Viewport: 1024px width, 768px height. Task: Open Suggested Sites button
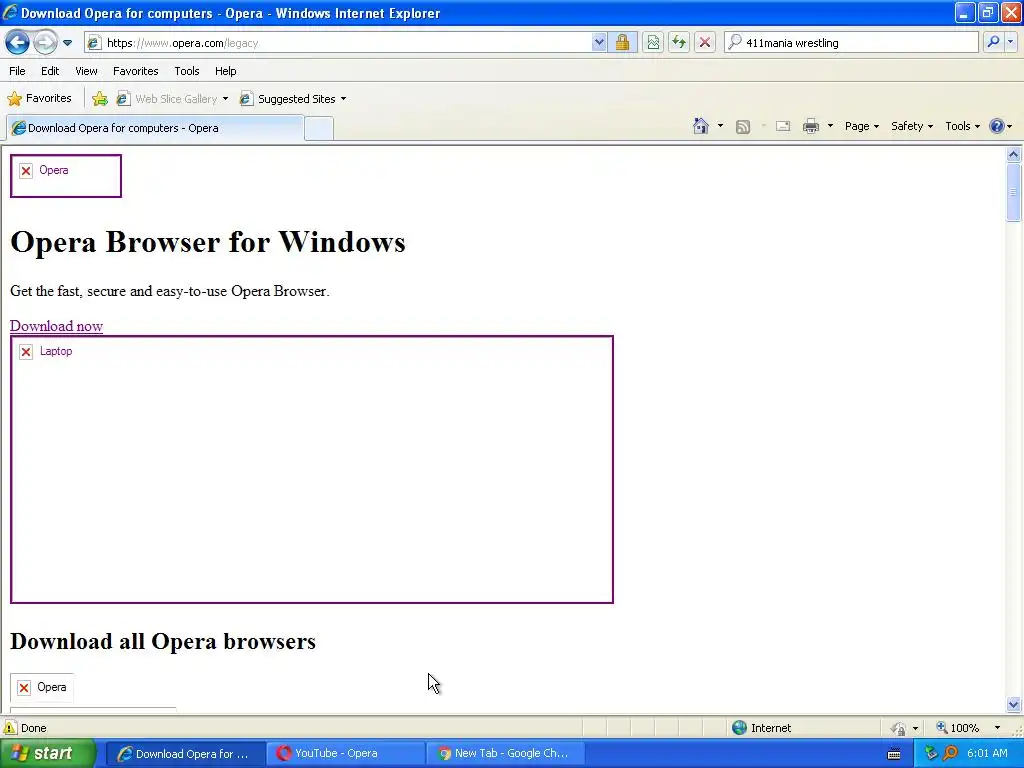coord(288,99)
